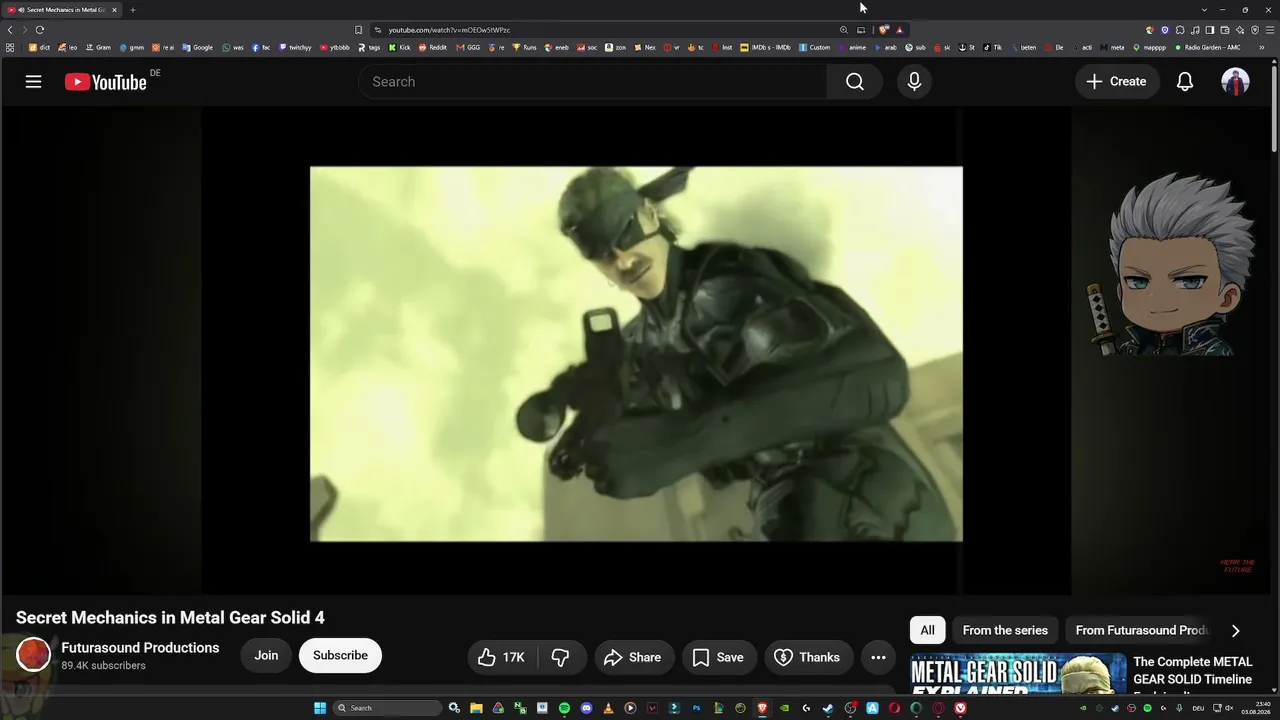Open Brave Shields lion icon

point(884,30)
